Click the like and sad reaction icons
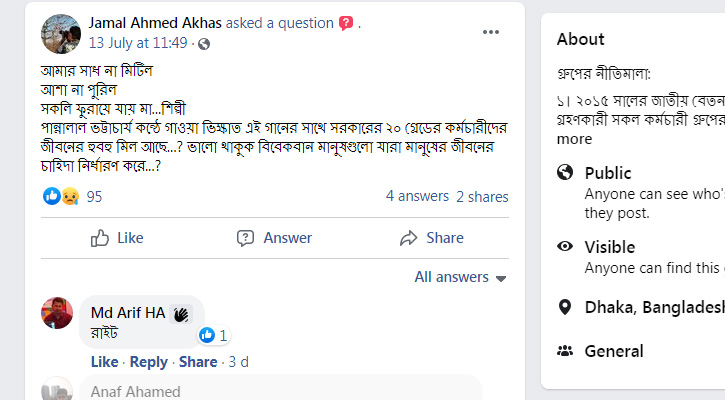The image size is (725, 400). click(x=61, y=197)
